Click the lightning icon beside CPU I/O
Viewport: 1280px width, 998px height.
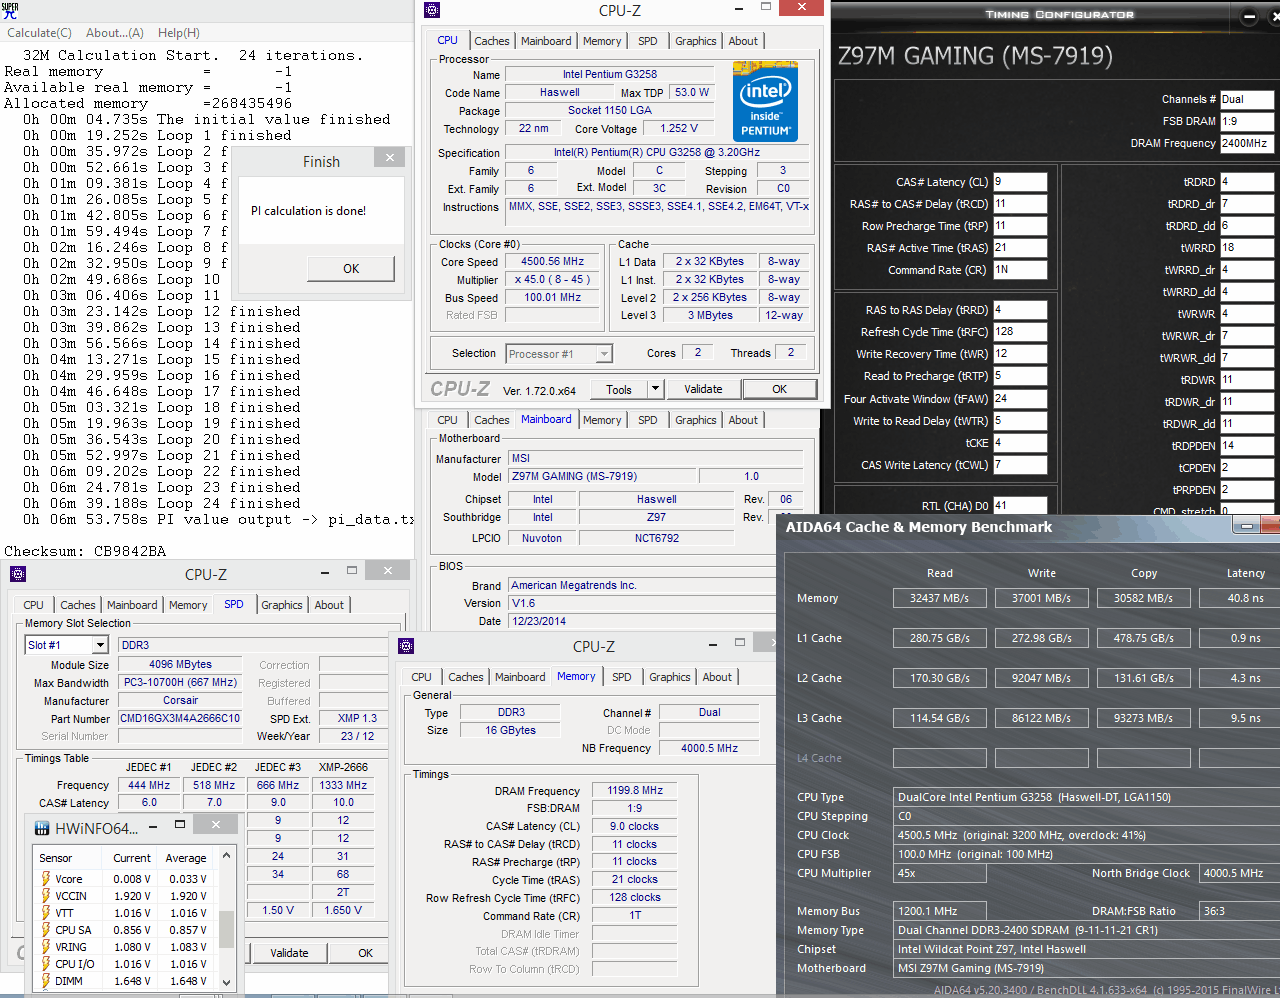pyautogui.click(x=45, y=964)
